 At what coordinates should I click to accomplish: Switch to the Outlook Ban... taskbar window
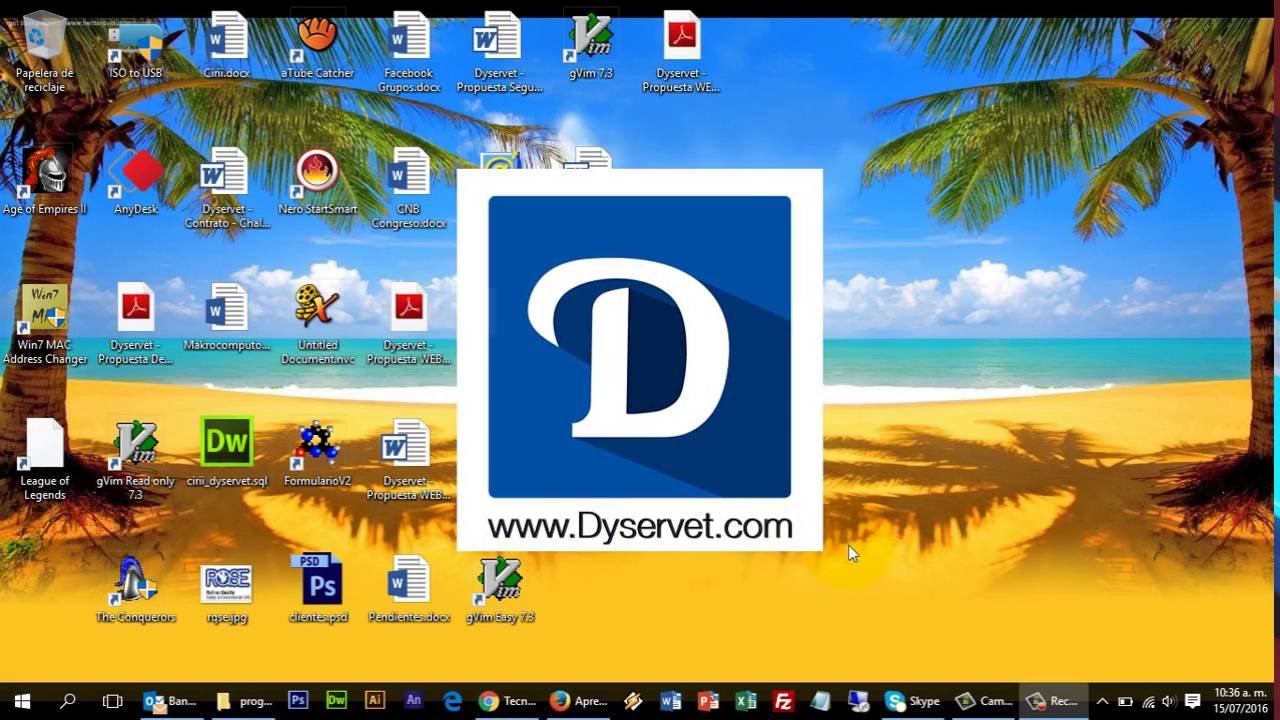[170, 701]
